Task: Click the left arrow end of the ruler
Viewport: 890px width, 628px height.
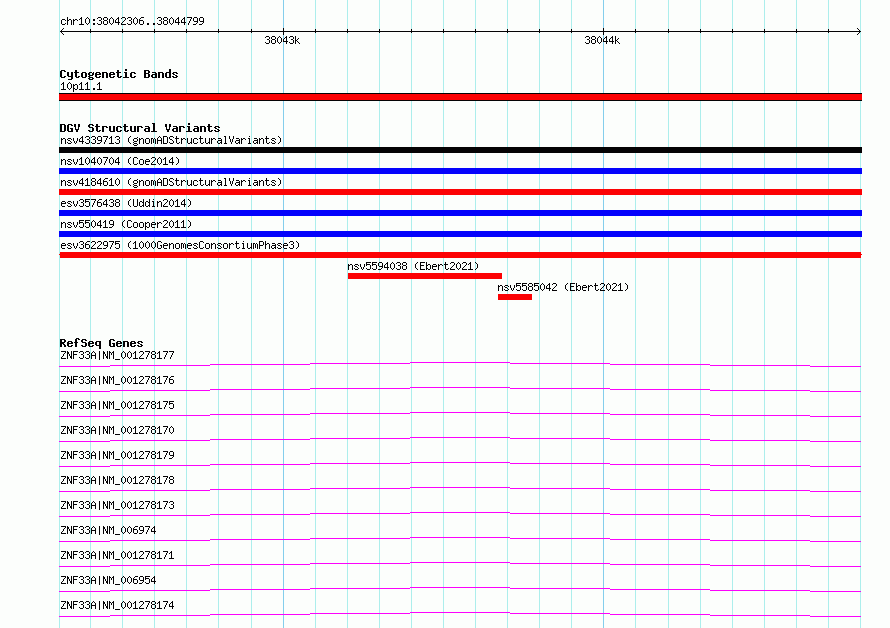Action: (62, 31)
